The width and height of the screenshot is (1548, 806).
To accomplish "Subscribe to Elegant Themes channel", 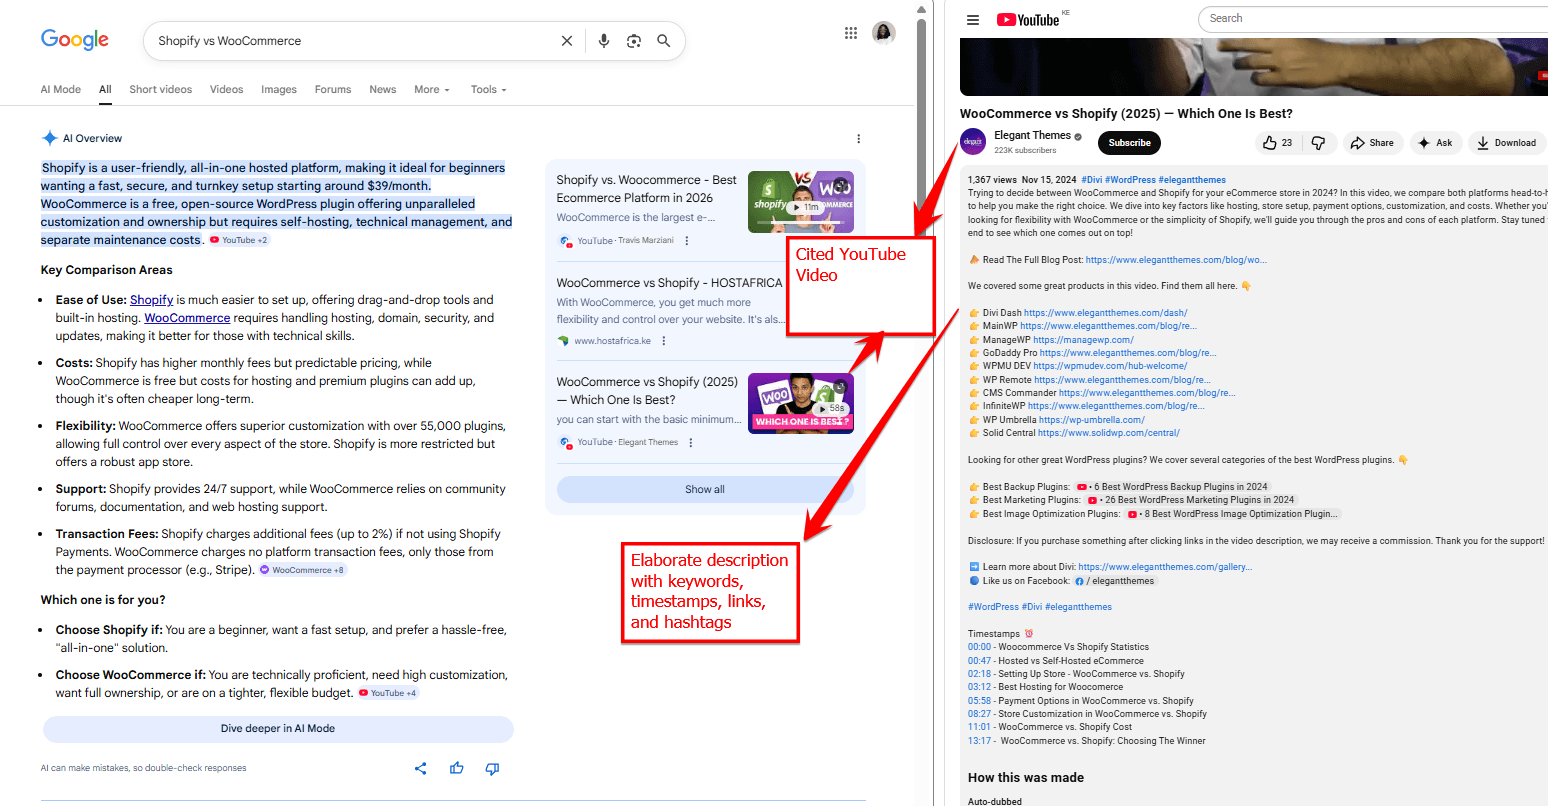I will [x=1128, y=142].
